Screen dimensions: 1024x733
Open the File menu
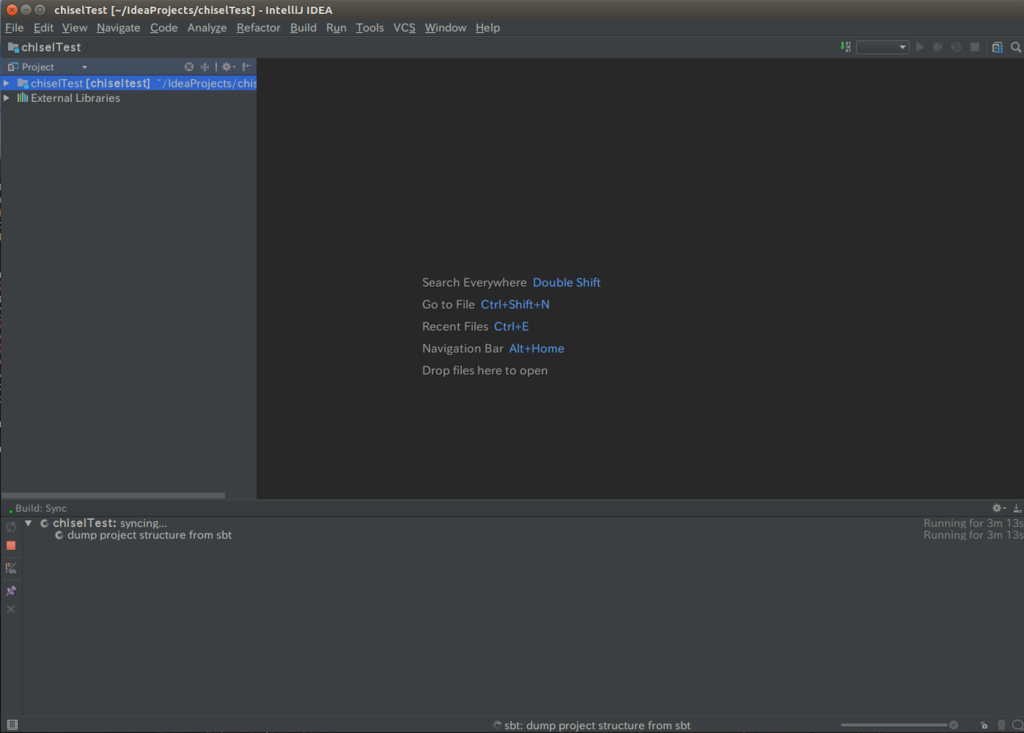point(14,27)
